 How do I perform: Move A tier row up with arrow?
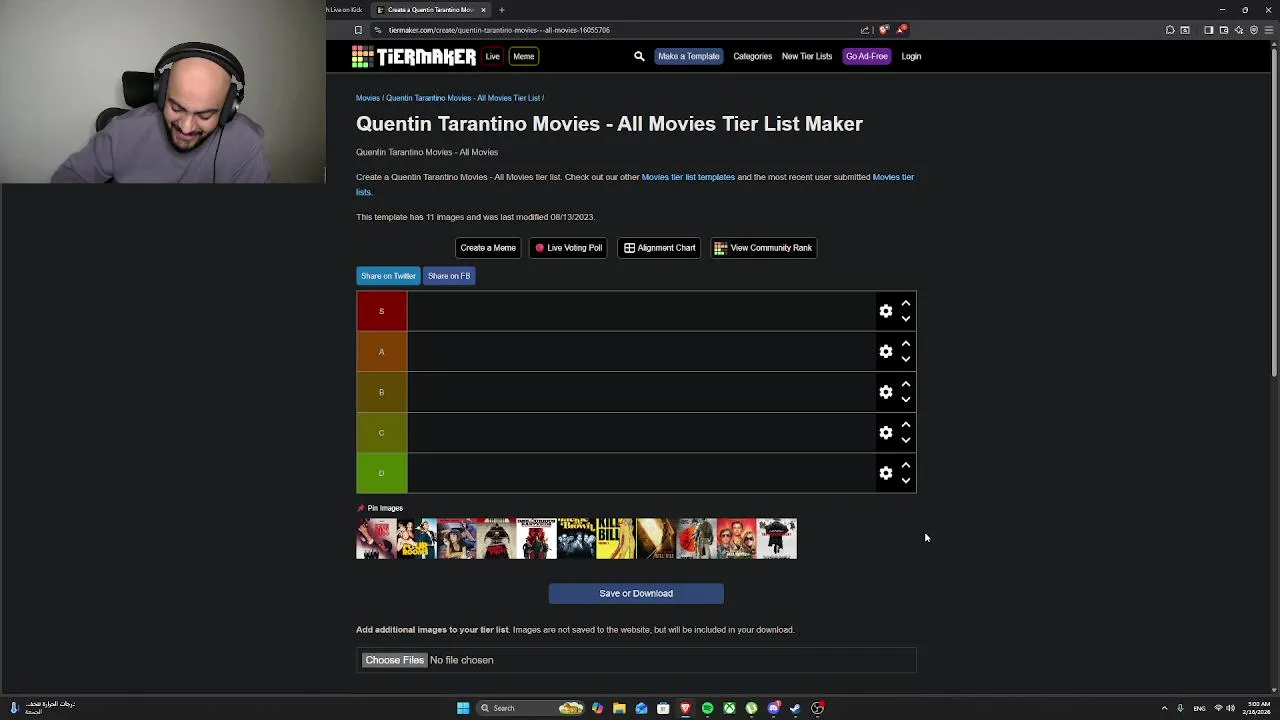pos(906,344)
